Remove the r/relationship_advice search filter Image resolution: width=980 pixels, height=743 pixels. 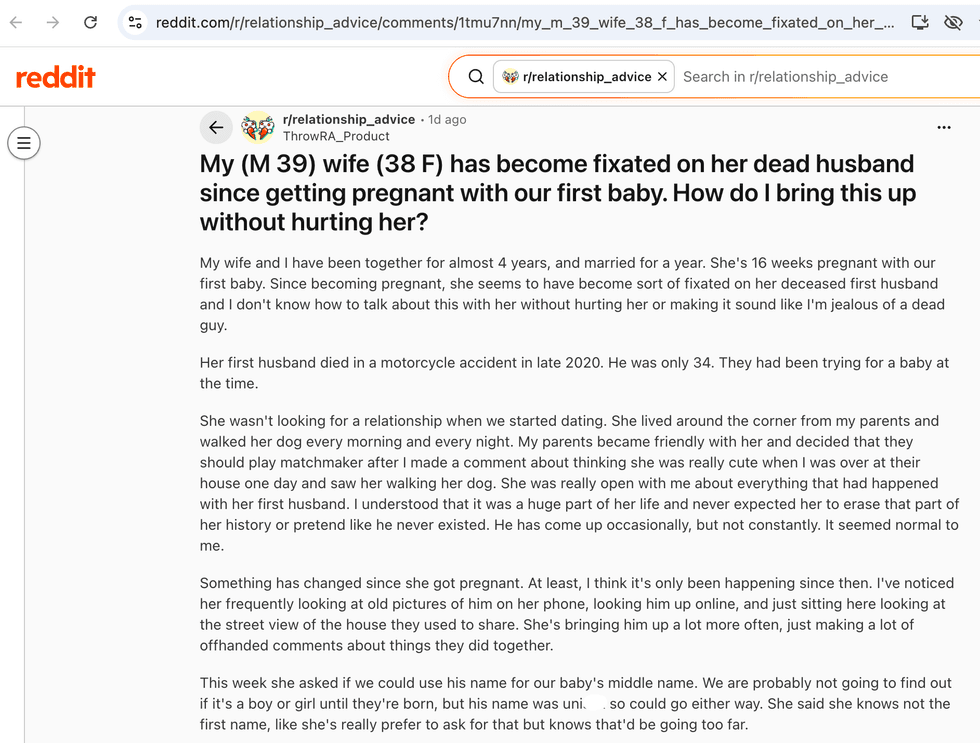tap(662, 76)
